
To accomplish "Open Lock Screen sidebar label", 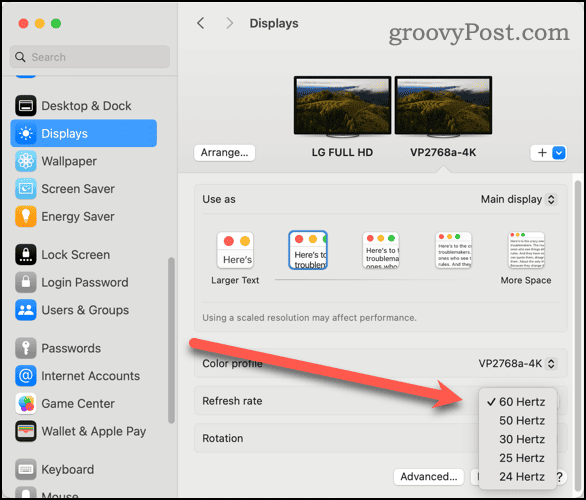I will tap(75, 255).
